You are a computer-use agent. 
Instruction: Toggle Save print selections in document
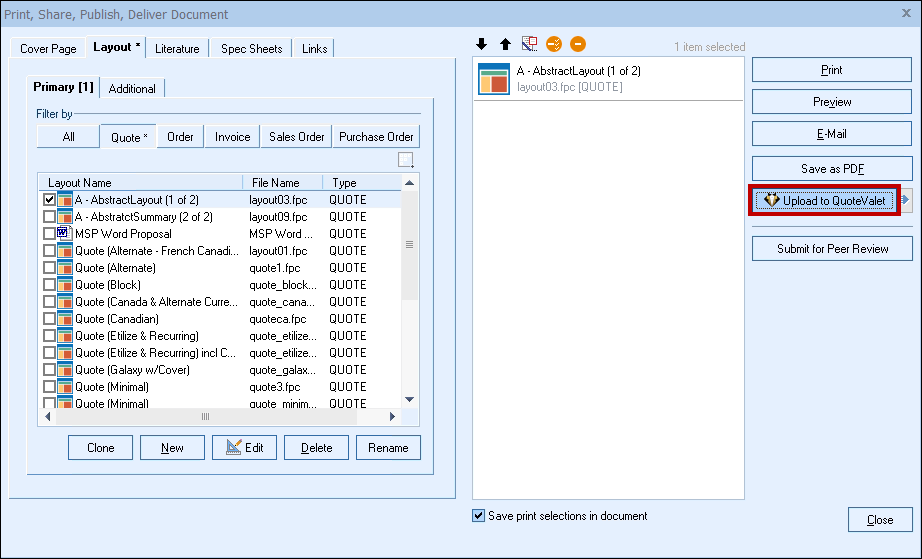tap(478, 516)
